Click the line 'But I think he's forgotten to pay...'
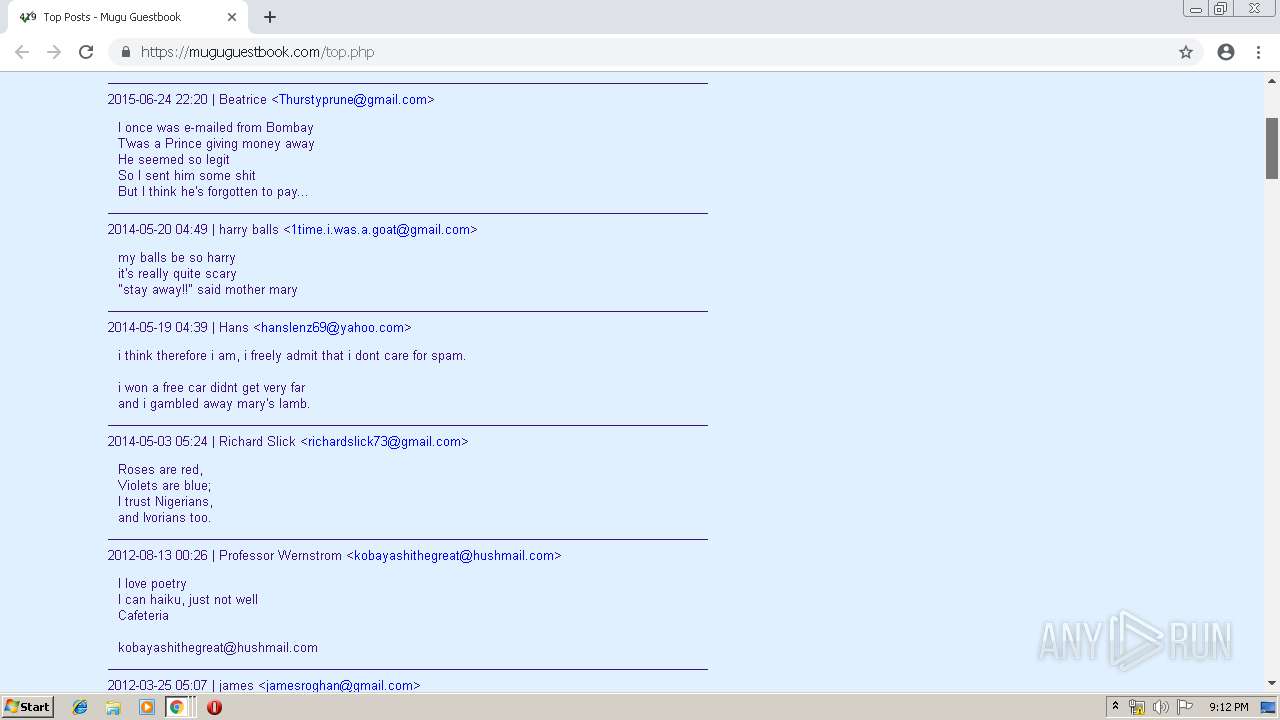Viewport: 1280px width, 720px height. [213, 192]
